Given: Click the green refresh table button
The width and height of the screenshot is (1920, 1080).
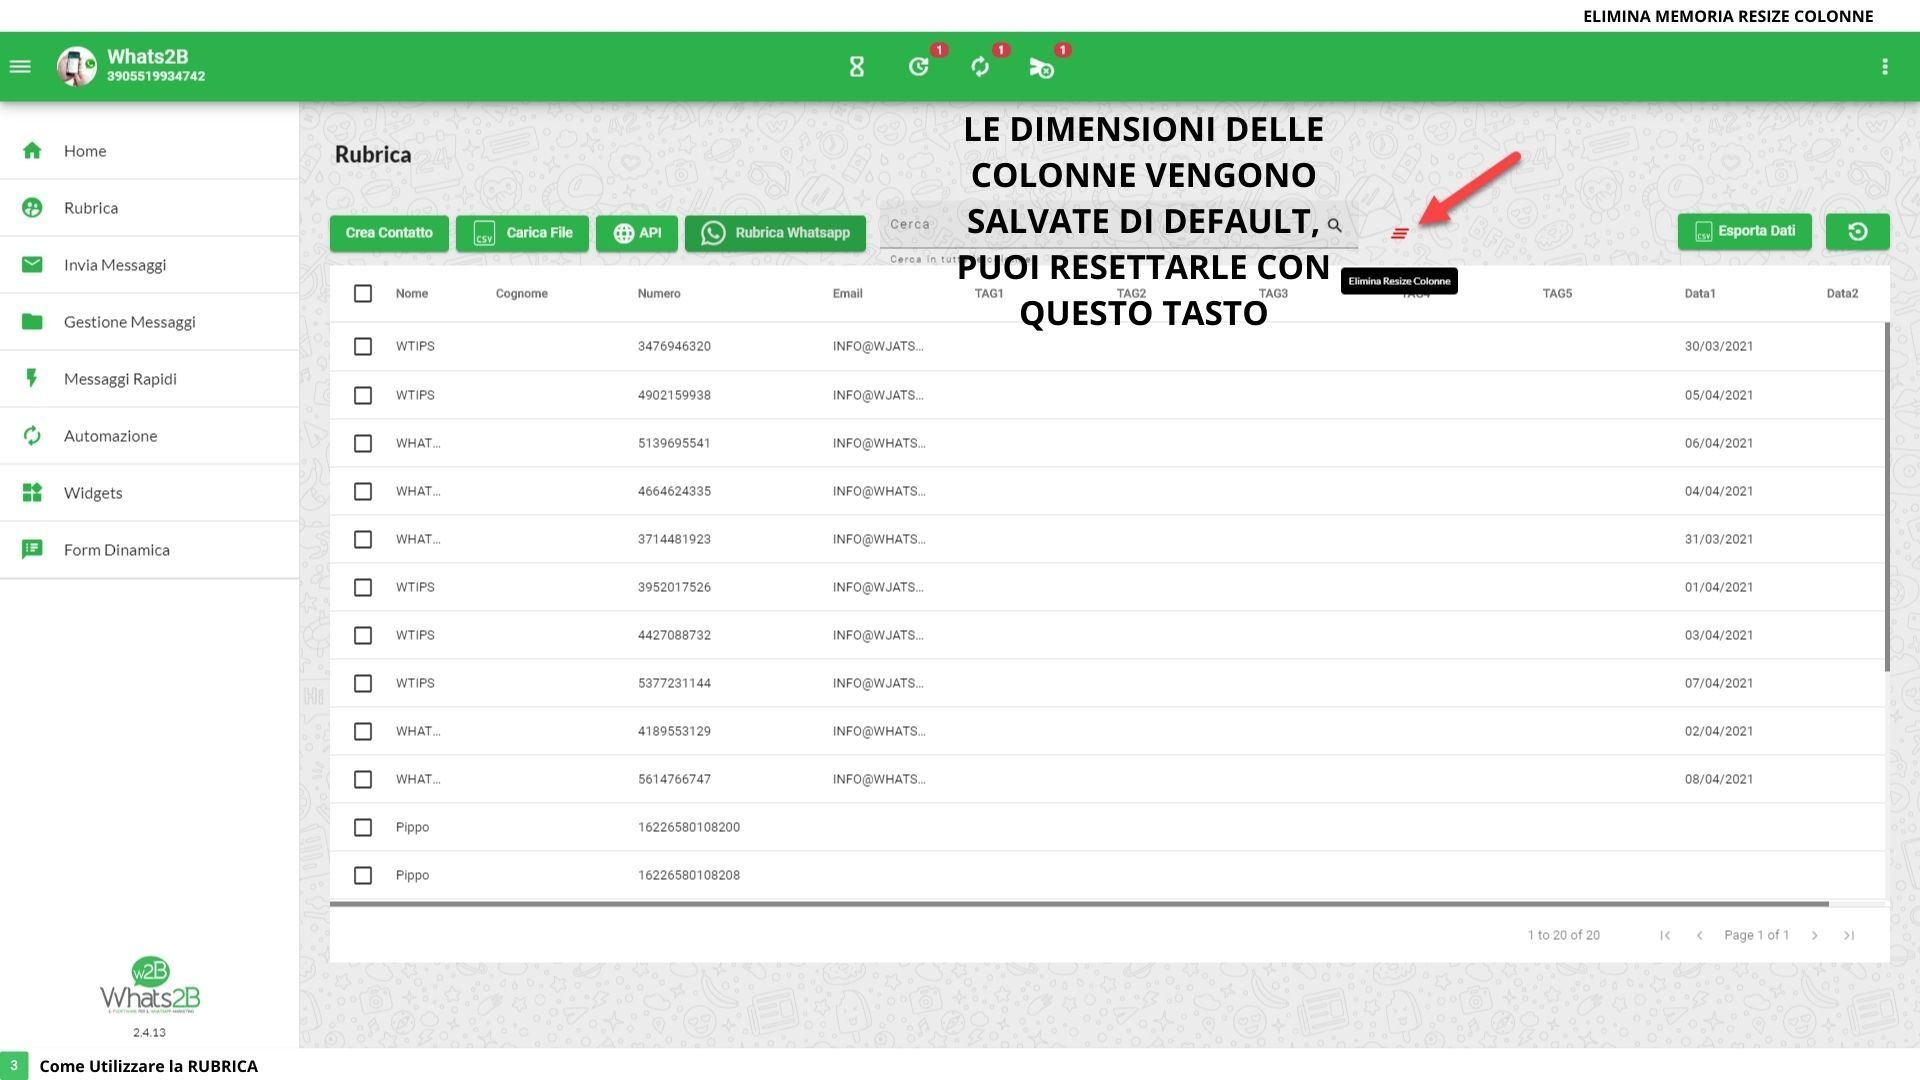Looking at the screenshot, I should 1858,231.
